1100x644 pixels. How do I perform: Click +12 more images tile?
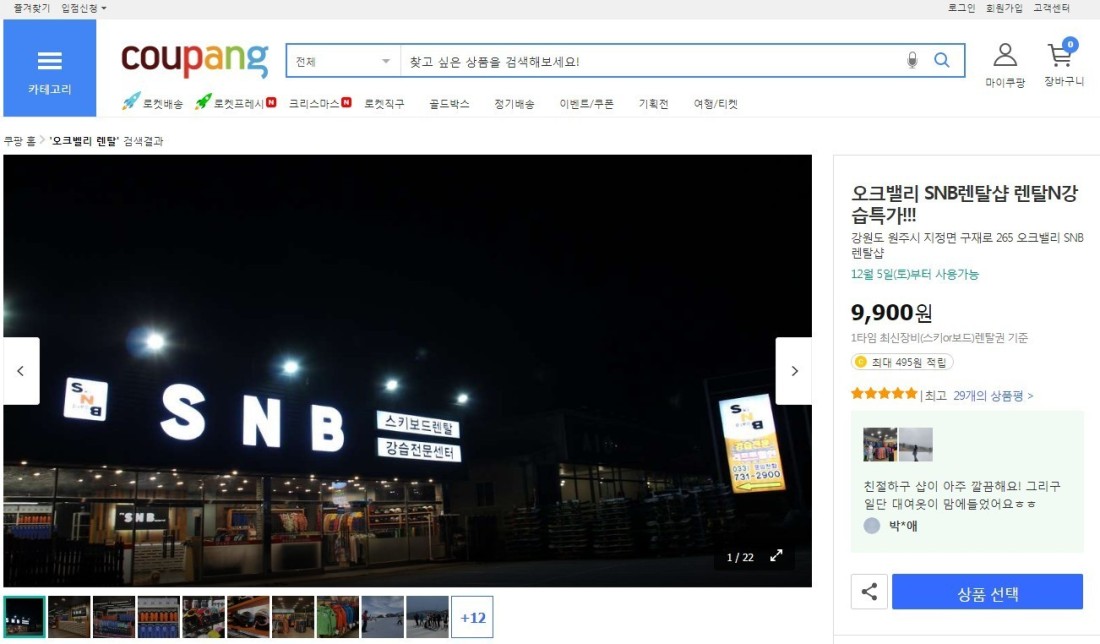pos(472,617)
